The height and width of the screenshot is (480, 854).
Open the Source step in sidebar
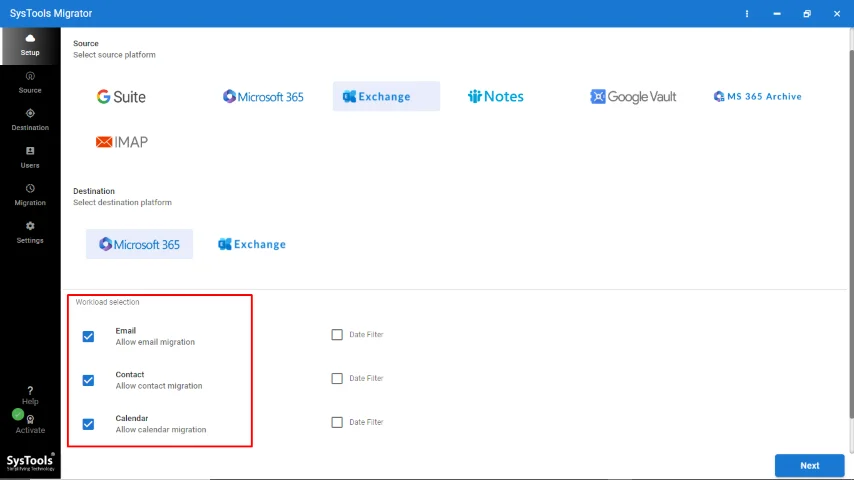(x=30, y=82)
